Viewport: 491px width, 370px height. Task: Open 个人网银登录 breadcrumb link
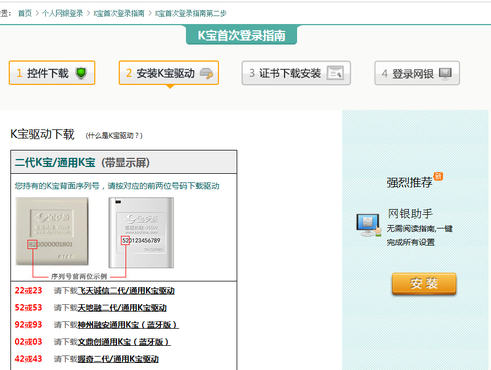pos(62,13)
